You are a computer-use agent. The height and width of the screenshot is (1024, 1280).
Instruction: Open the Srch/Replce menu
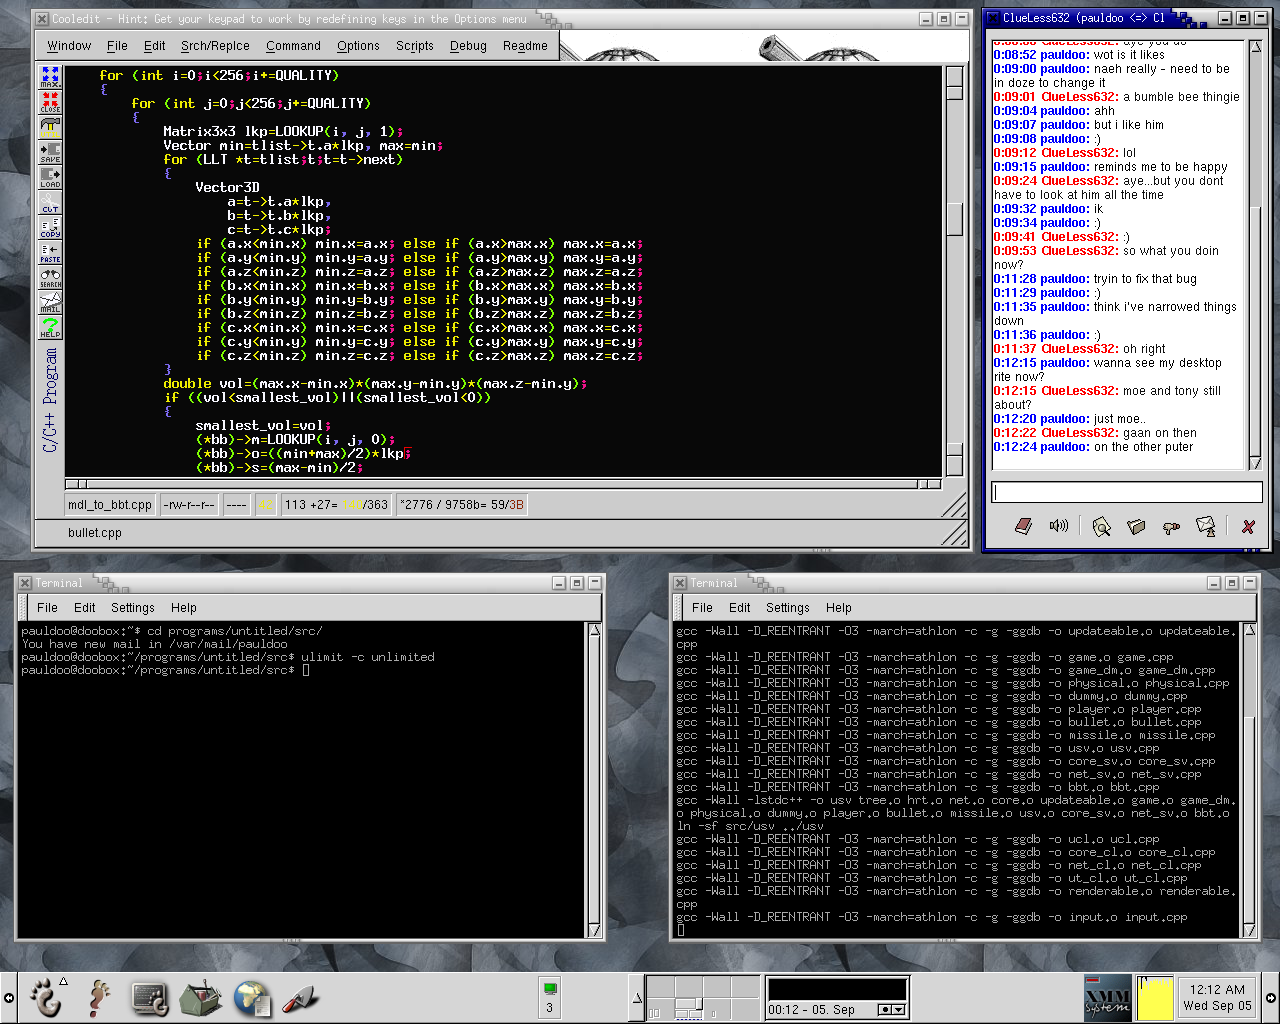[x=215, y=46]
